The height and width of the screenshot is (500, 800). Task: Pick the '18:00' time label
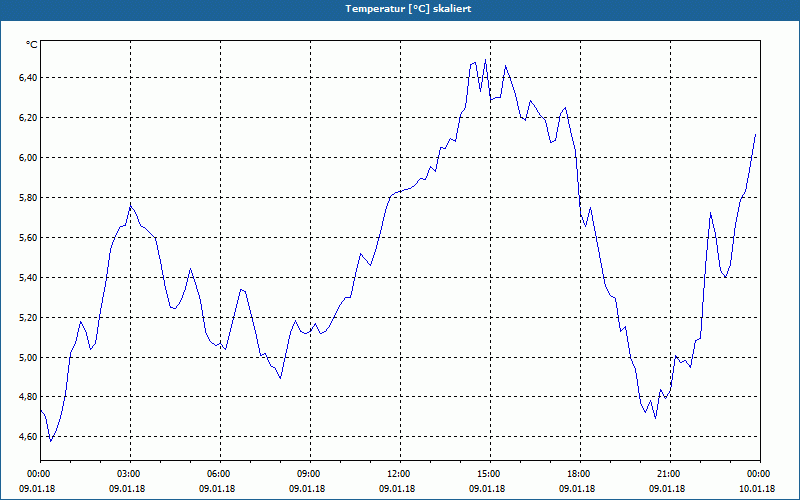(580, 474)
